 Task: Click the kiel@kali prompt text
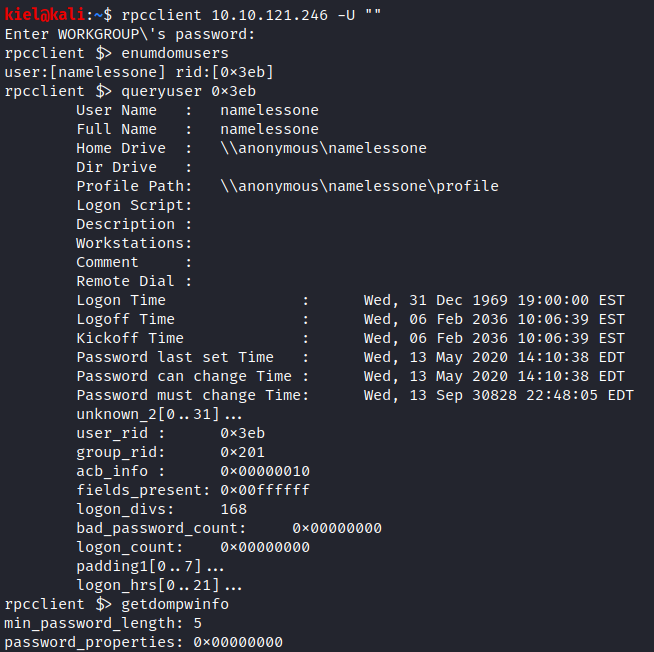45,15
